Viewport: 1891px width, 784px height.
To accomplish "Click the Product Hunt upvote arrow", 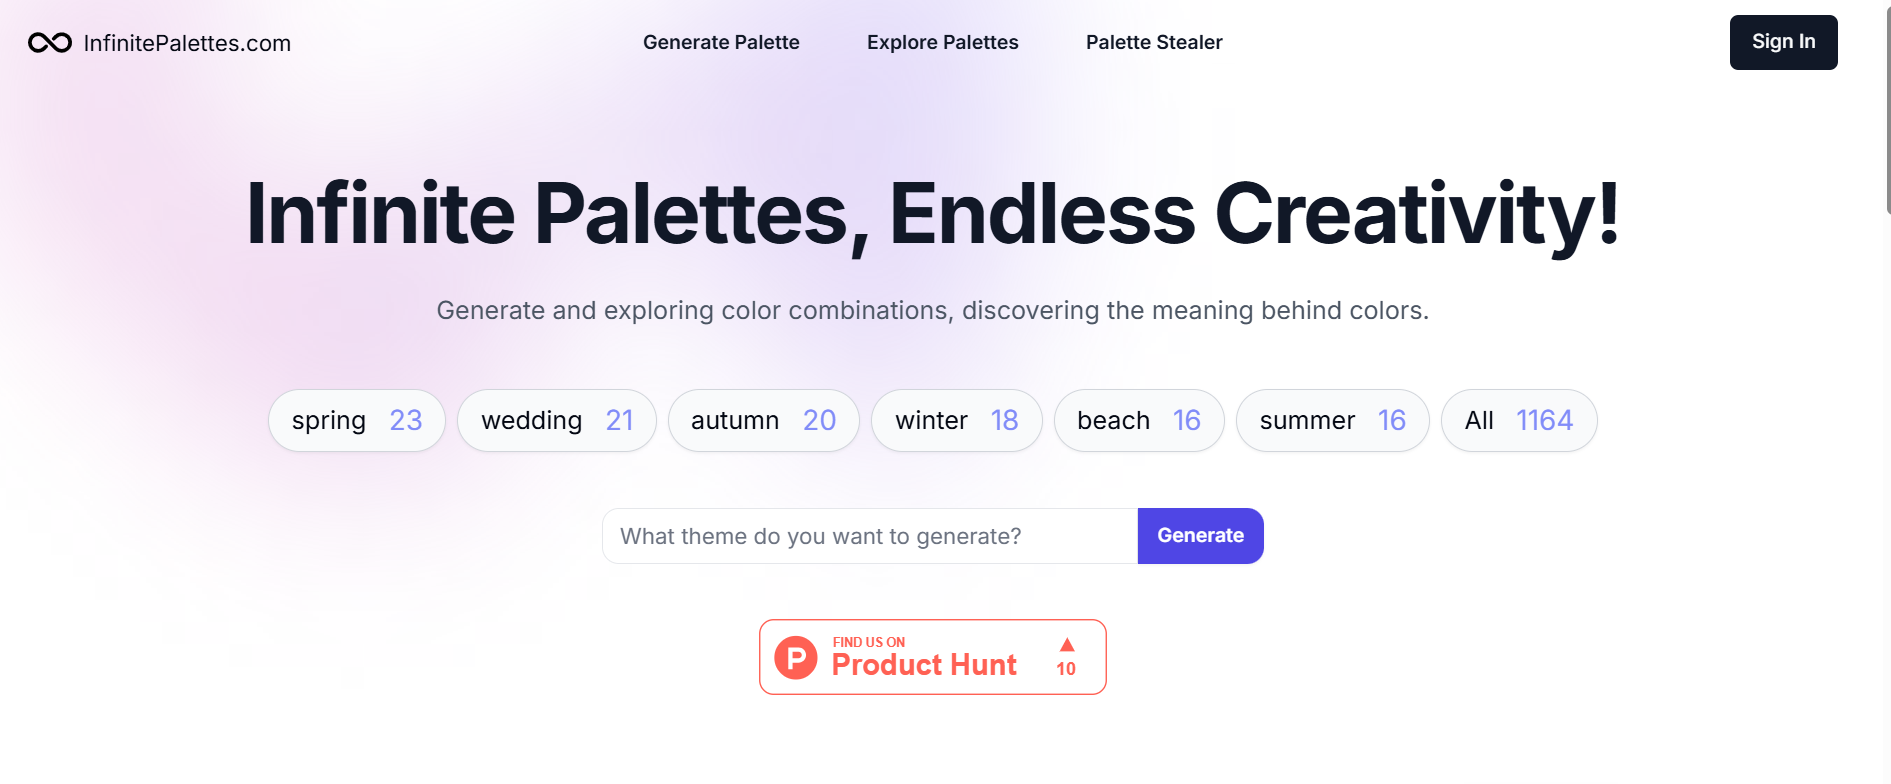I will [1067, 645].
